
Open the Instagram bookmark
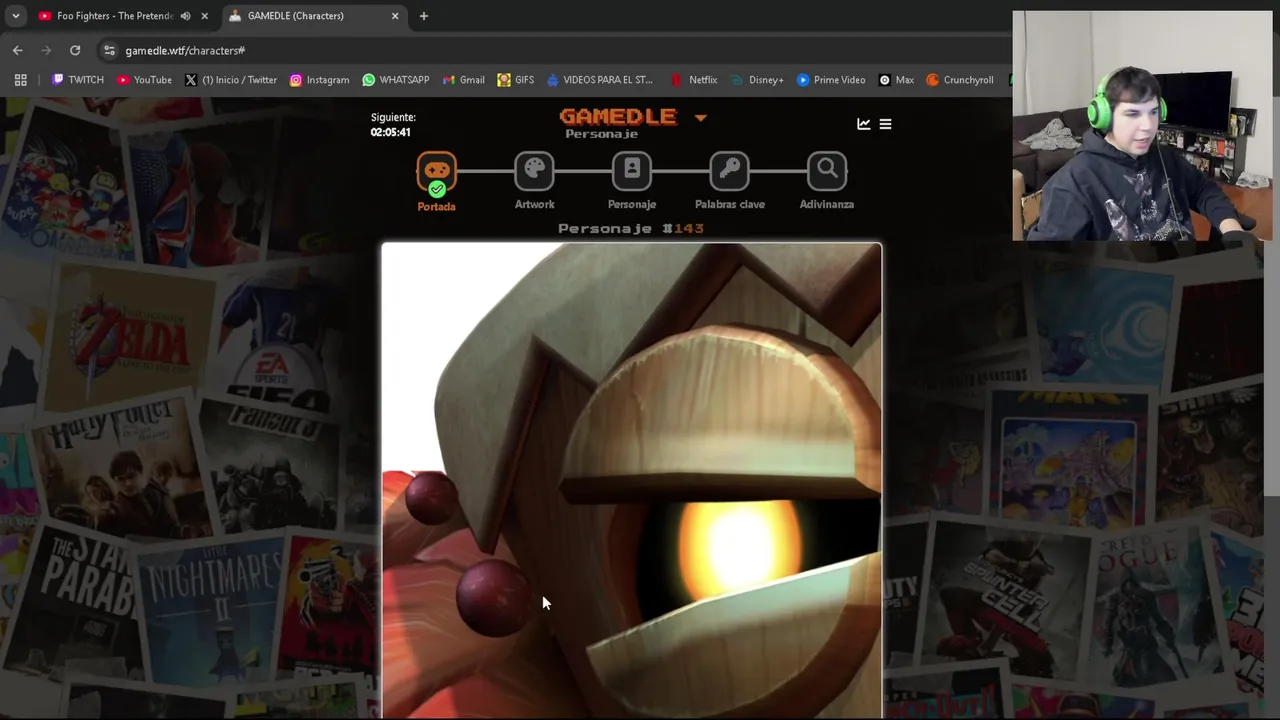coord(319,80)
